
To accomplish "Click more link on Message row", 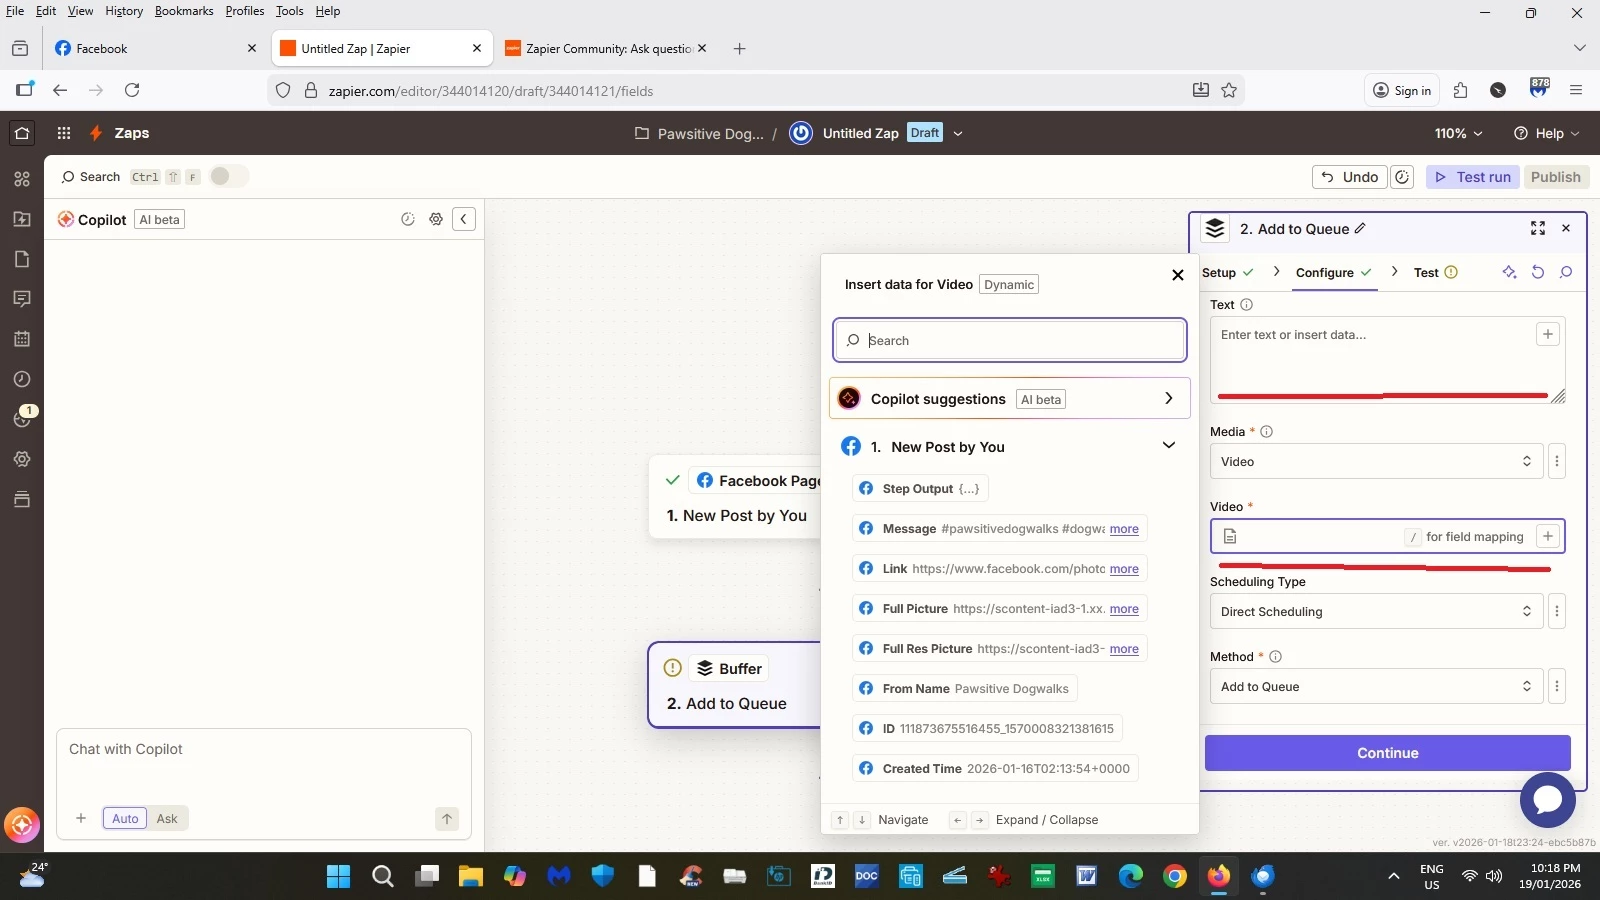I will tap(1124, 529).
